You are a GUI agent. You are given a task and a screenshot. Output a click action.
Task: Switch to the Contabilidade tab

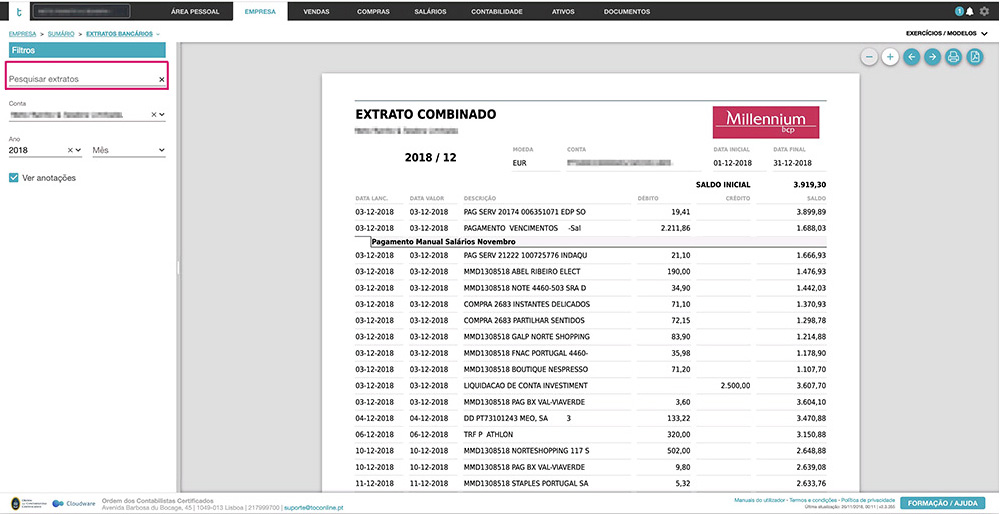497,11
